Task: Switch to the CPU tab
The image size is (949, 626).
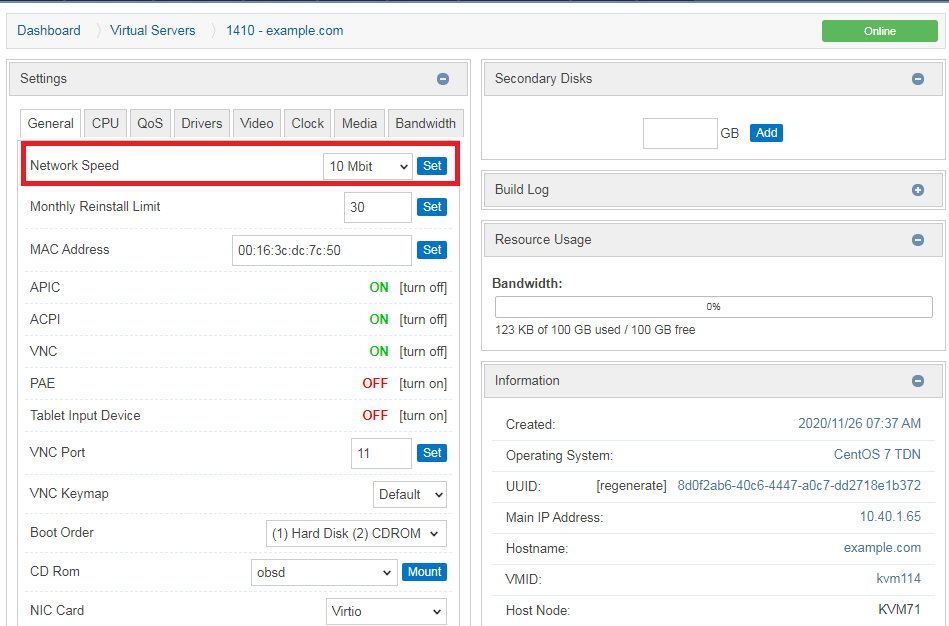Action: tap(105, 124)
